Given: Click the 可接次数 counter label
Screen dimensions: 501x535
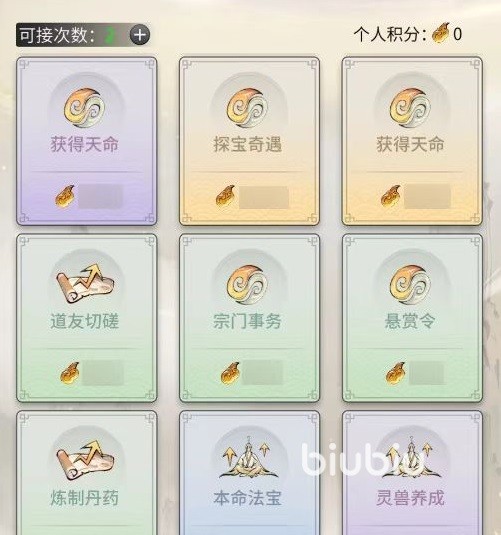Looking at the screenshot, I should point(57,35).
